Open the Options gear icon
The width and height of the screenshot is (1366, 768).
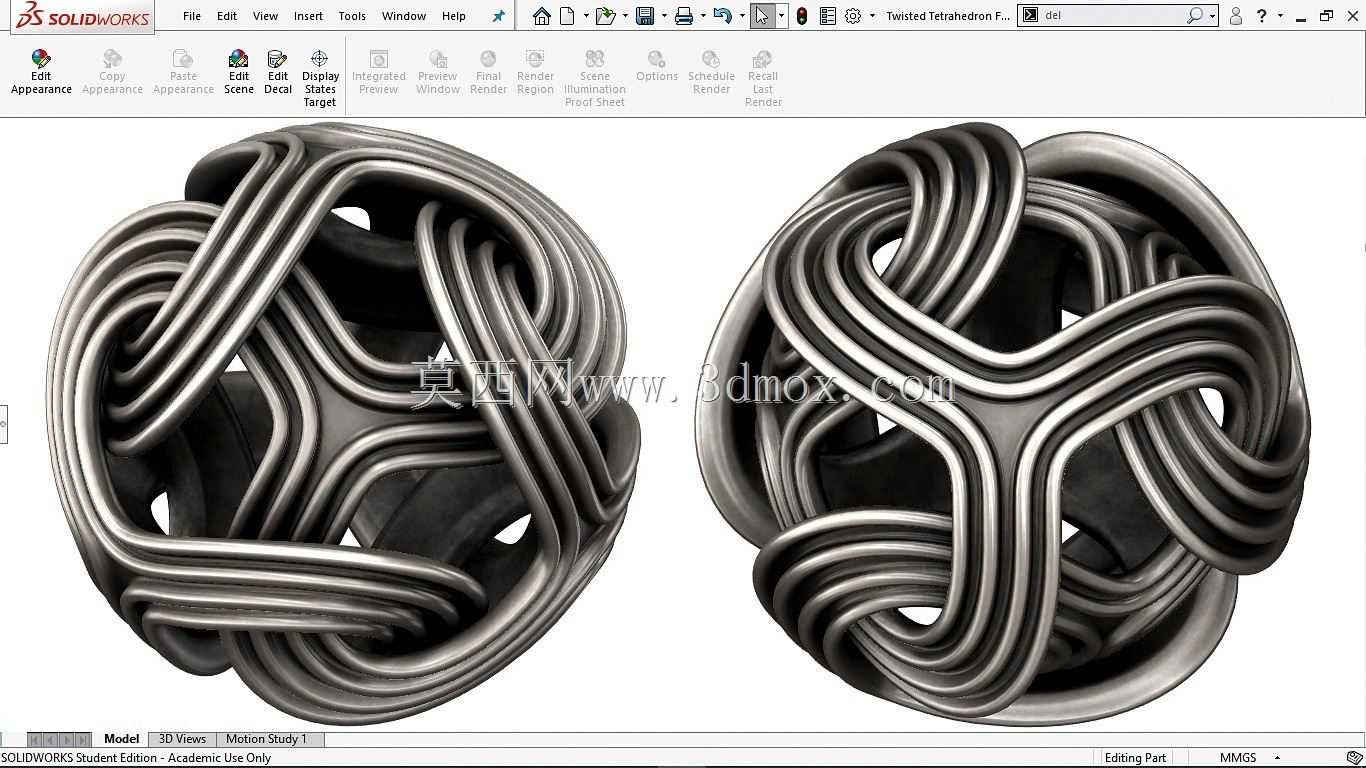tap(853, 16)
